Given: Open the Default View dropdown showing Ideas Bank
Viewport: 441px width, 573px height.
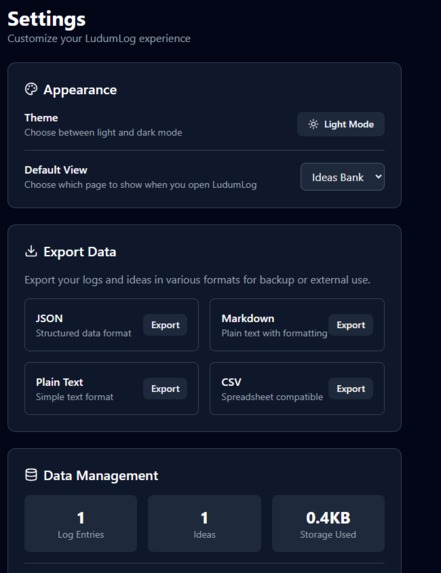Looking at the screenshot, I should tap(342, 177).
